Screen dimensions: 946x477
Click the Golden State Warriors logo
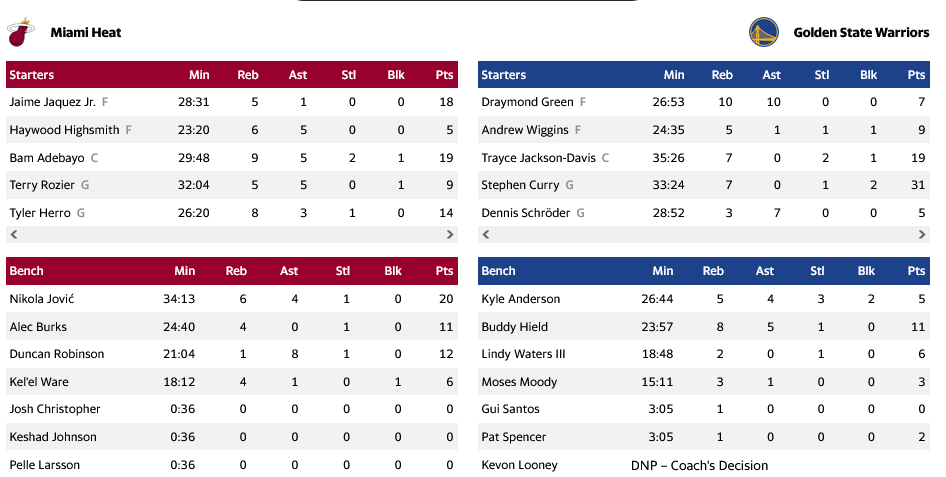pos(763,33)
